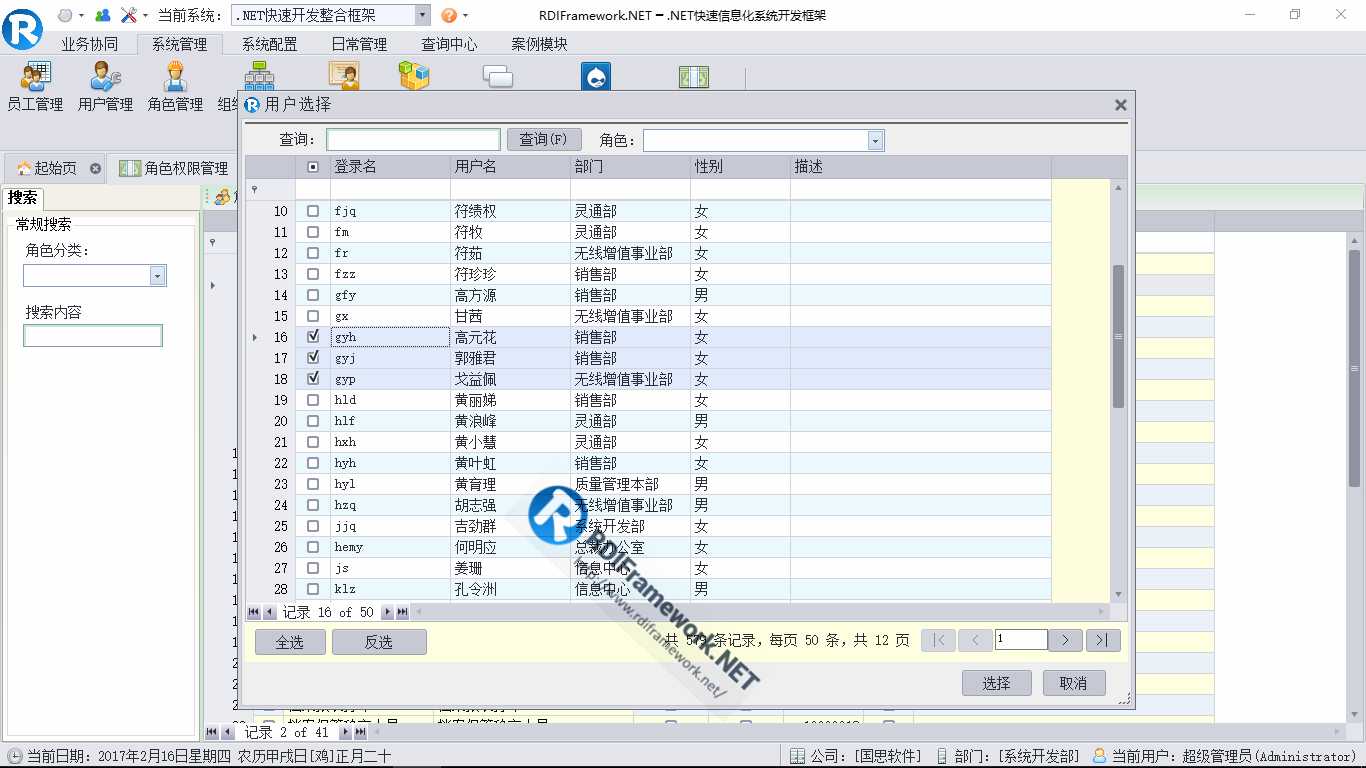Click the certificate with person ribbon icon

tap(344, 77)
